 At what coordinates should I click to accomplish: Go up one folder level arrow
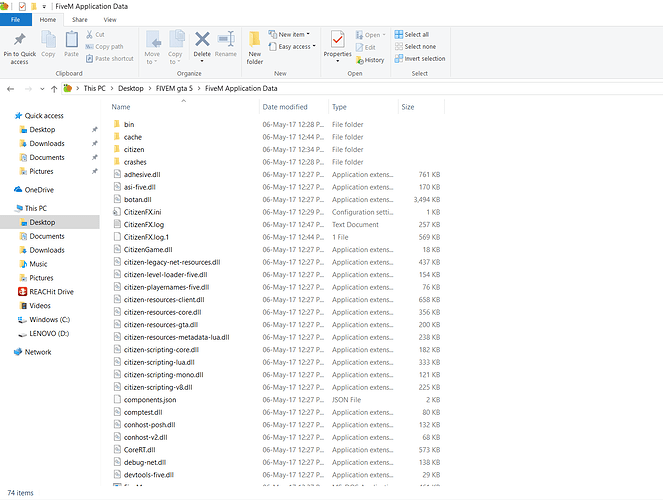(x=54, y=89)
